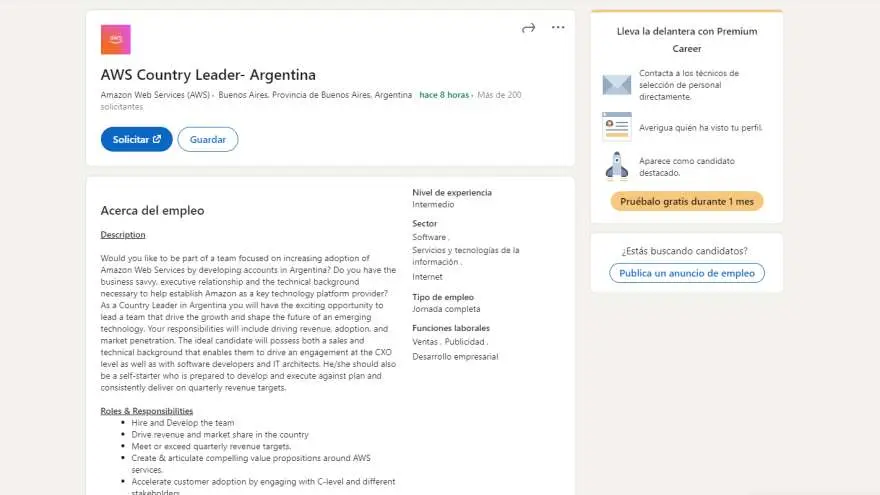Click the Publicidad job function link
This screenshot has width=880, height=495.
464,342
